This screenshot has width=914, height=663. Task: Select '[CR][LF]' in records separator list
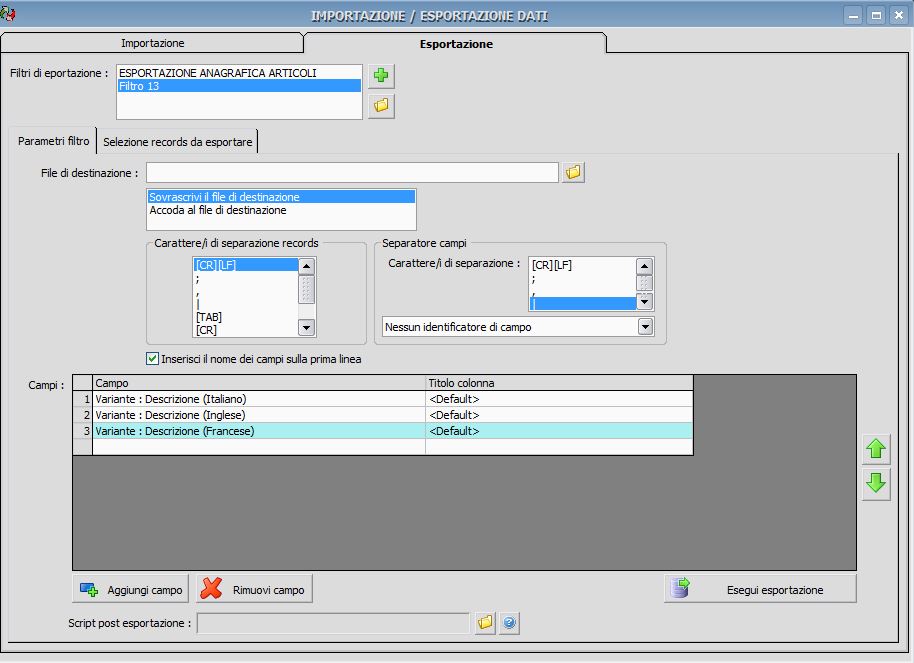pos(246,265)
